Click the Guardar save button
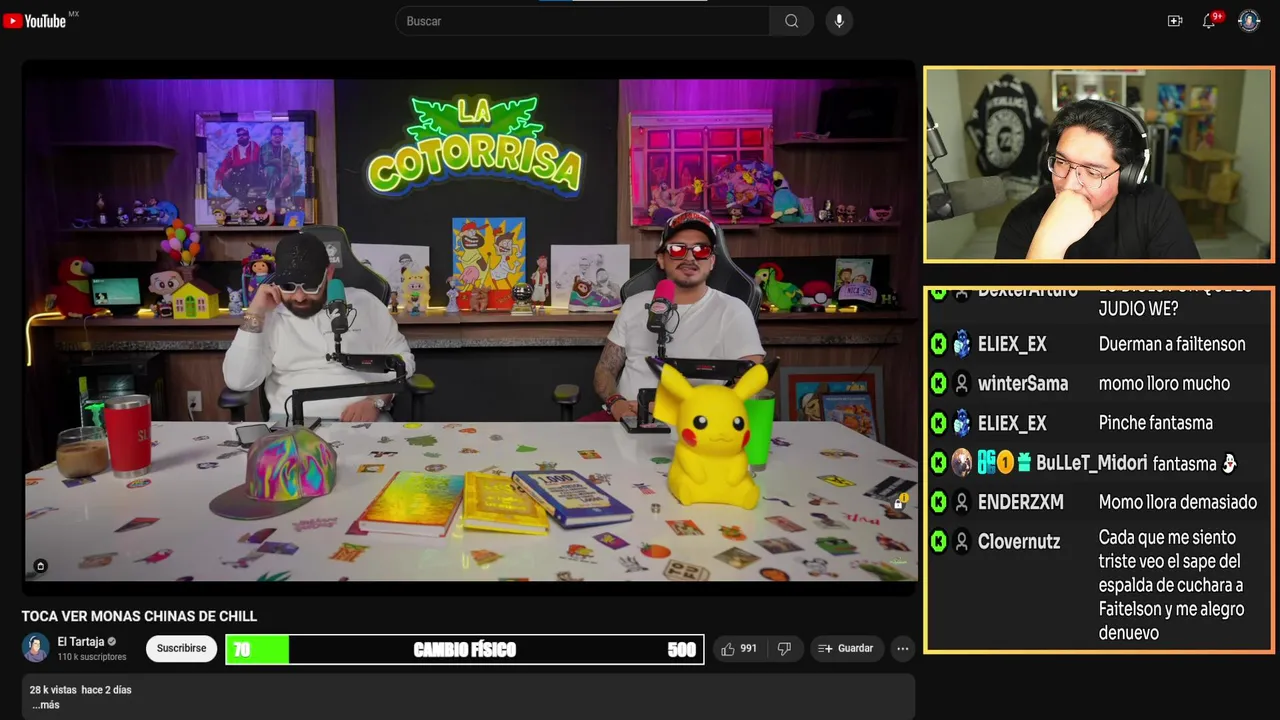The height and width of the screenshot is (720, 1280). [x=846, y=649]
